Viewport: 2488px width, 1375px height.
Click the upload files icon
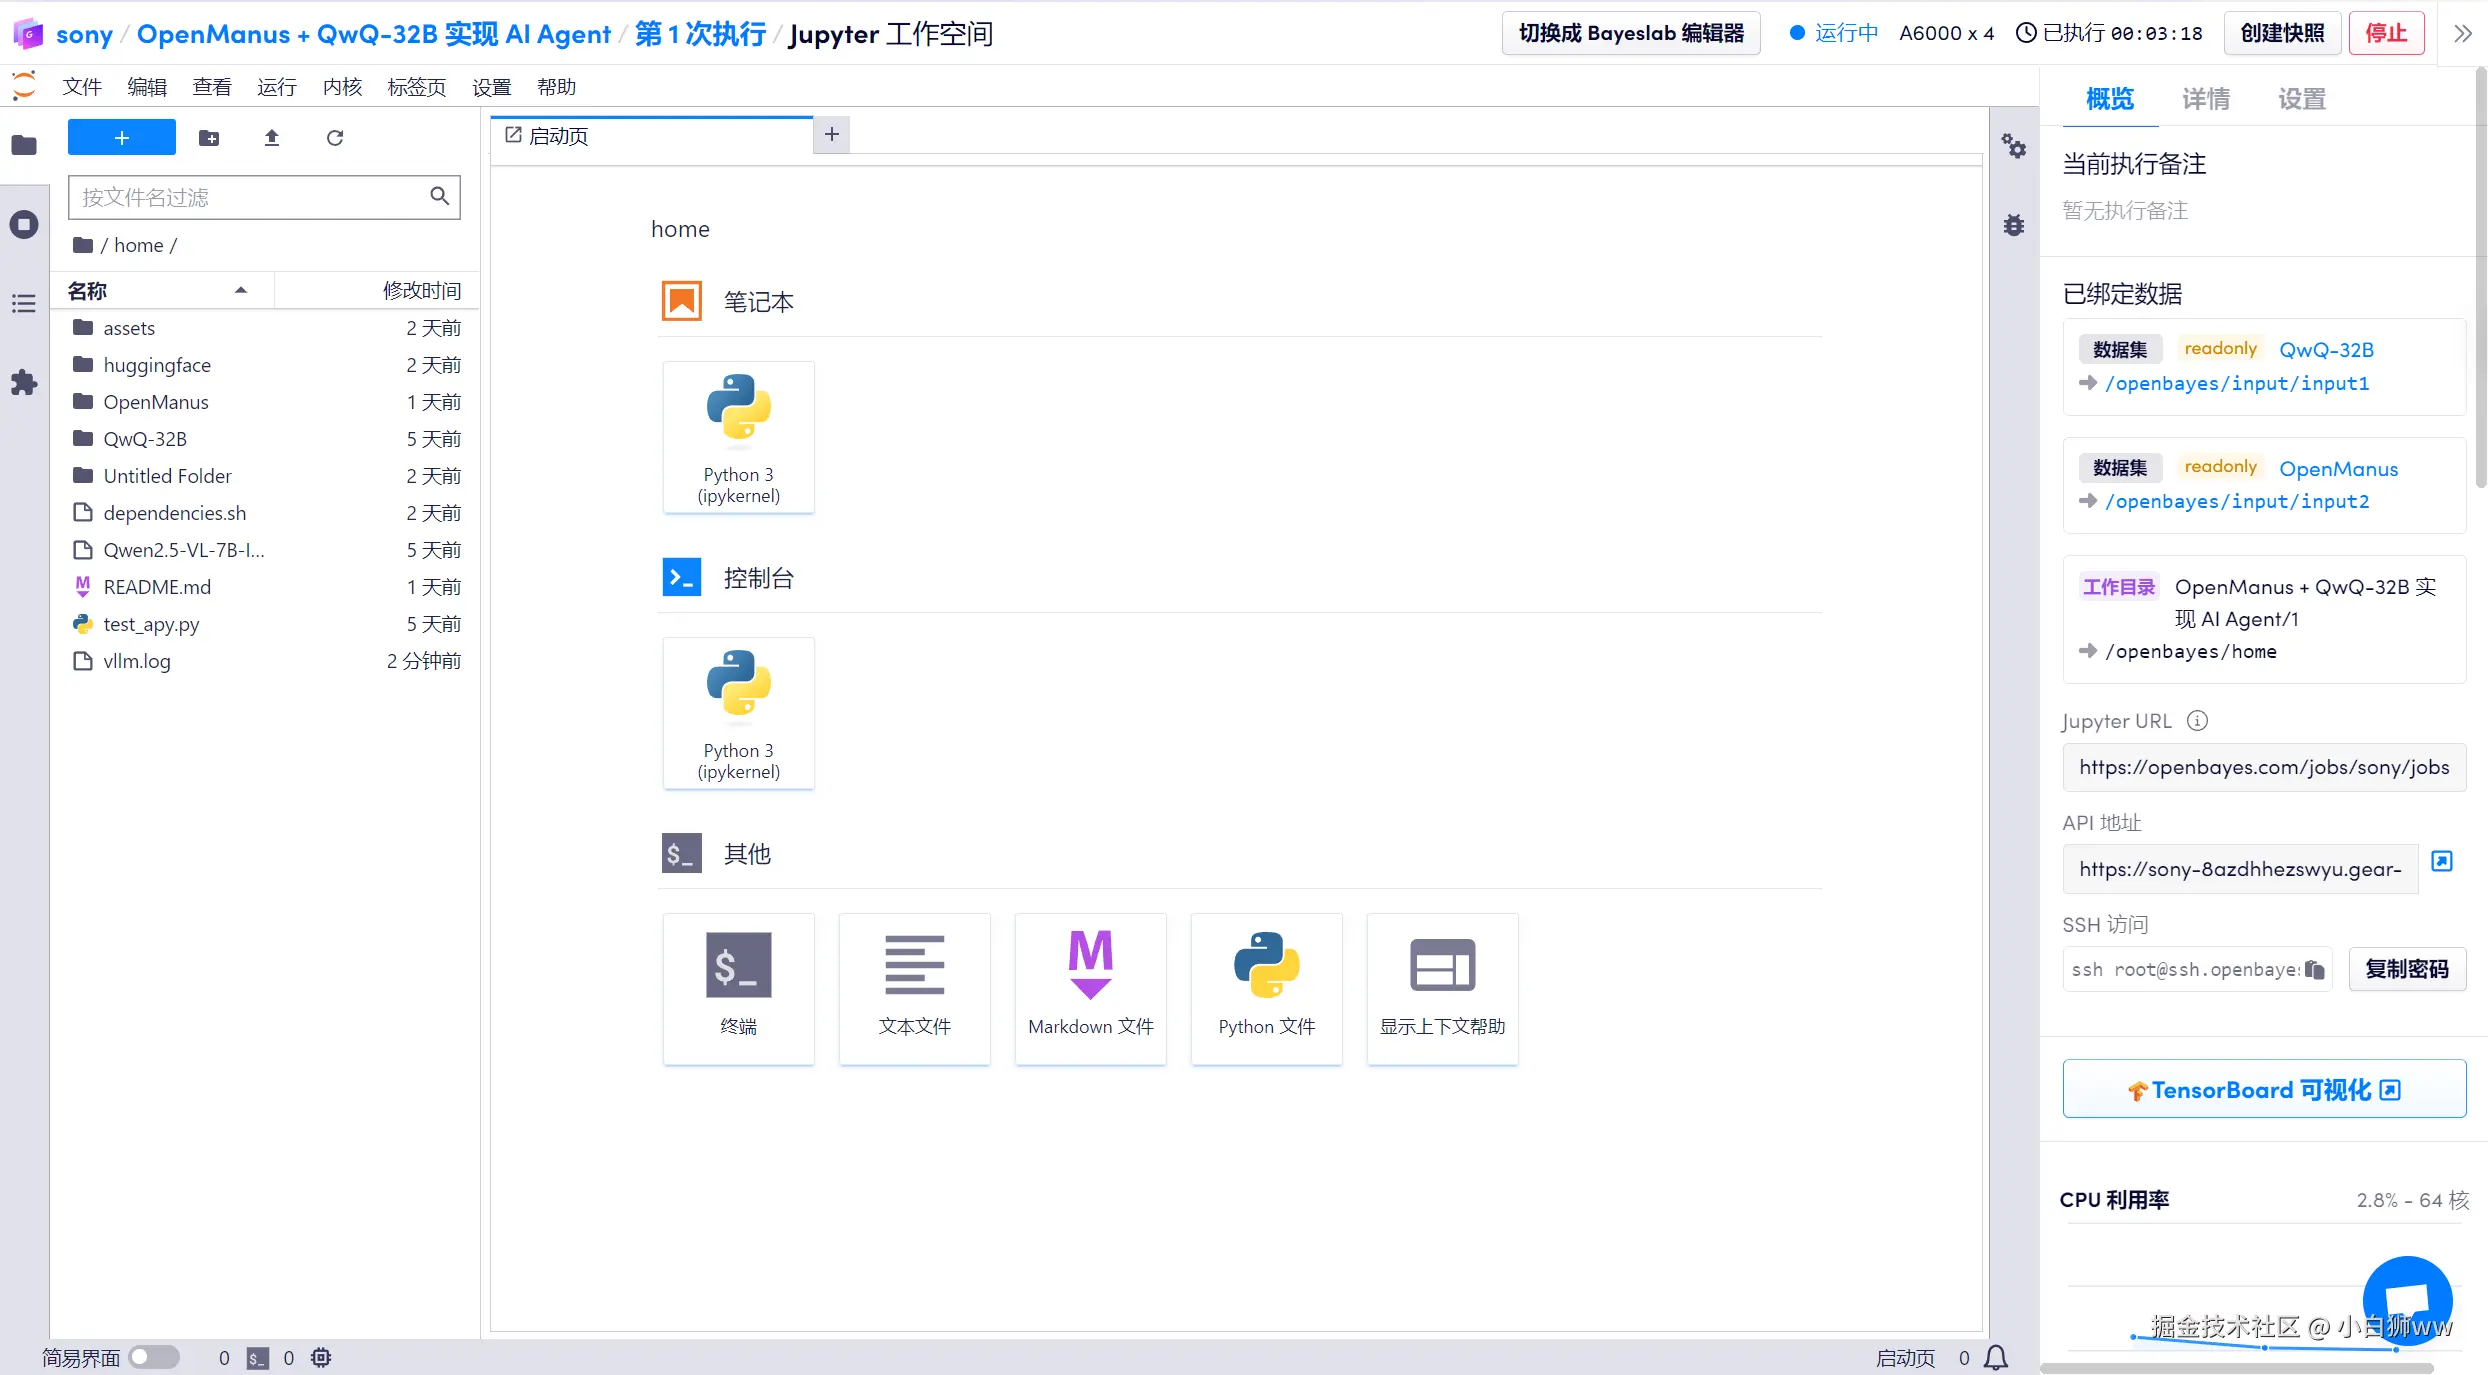coord(272,138)
